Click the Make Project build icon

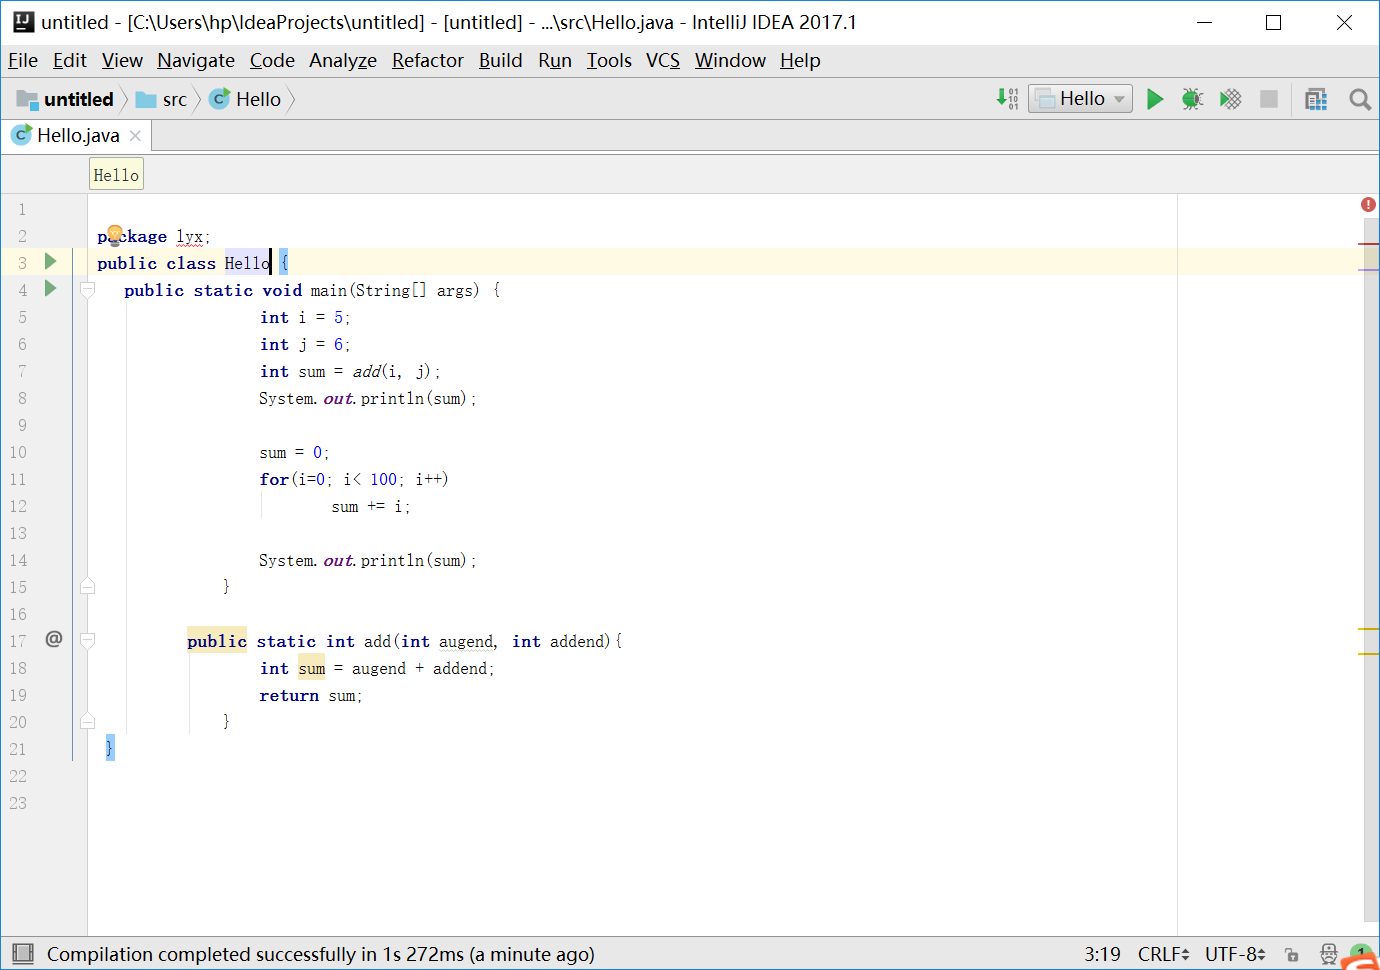1007,98
